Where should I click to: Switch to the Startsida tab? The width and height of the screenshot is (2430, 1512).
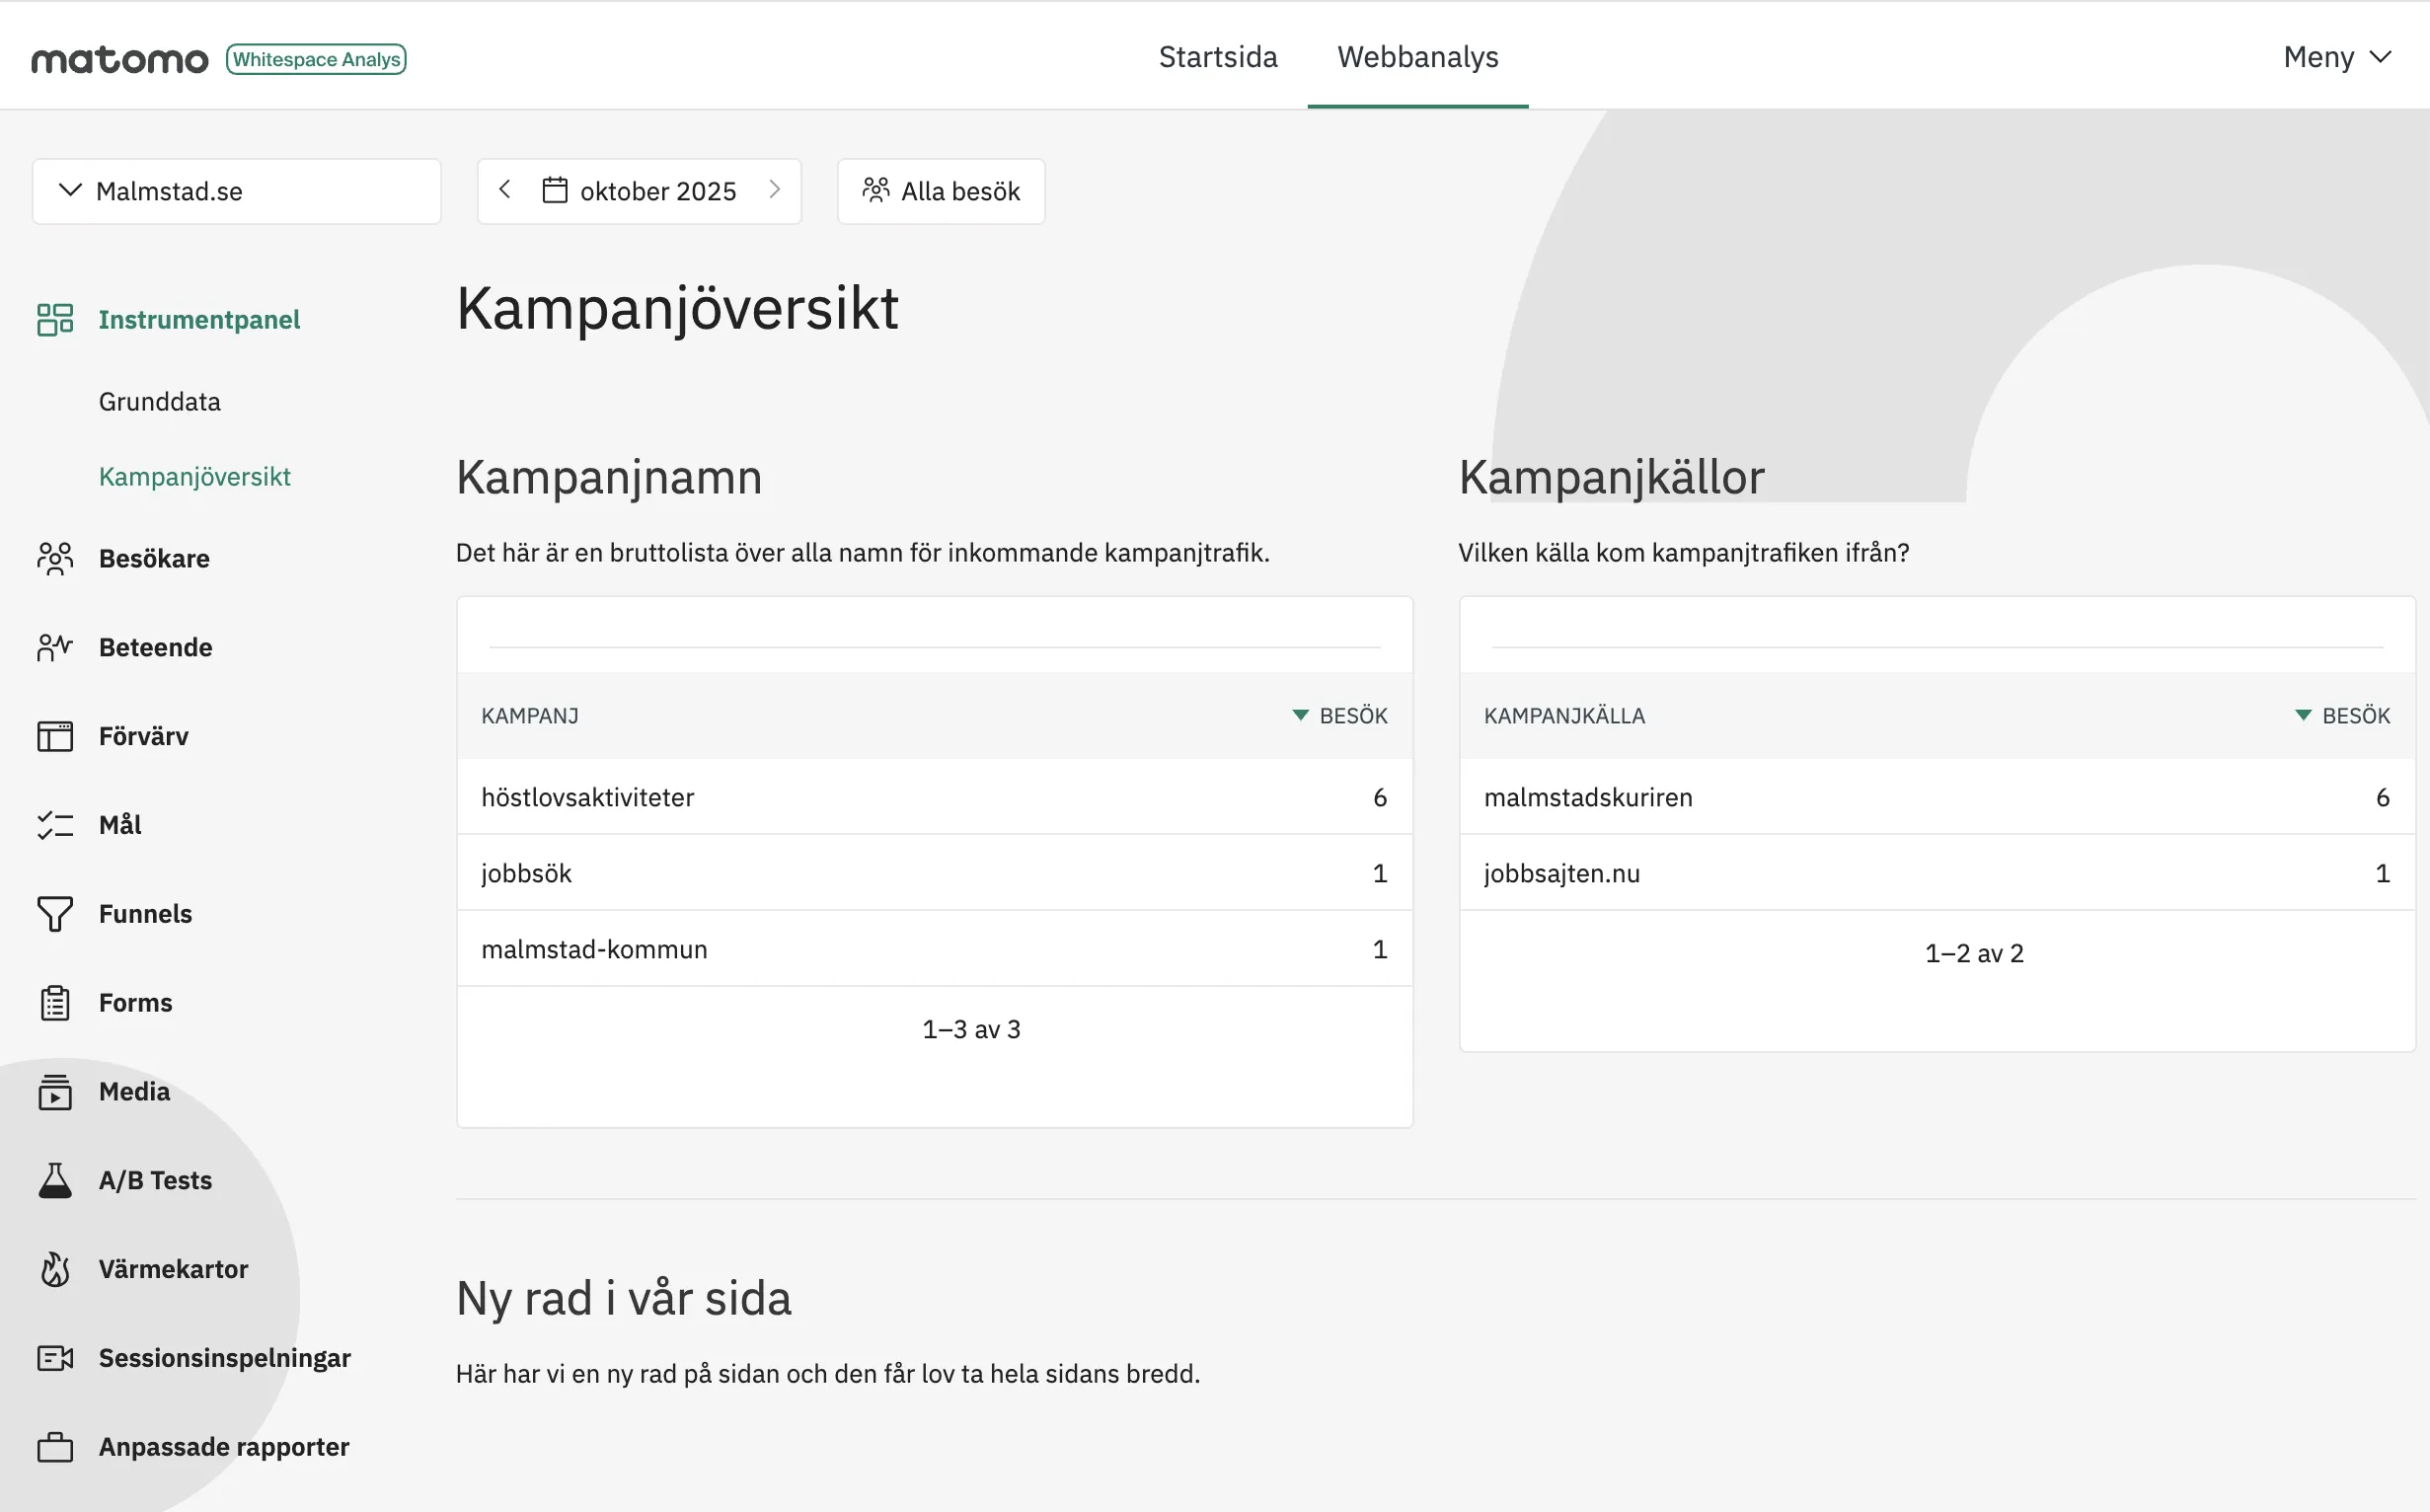[1218, 57]
